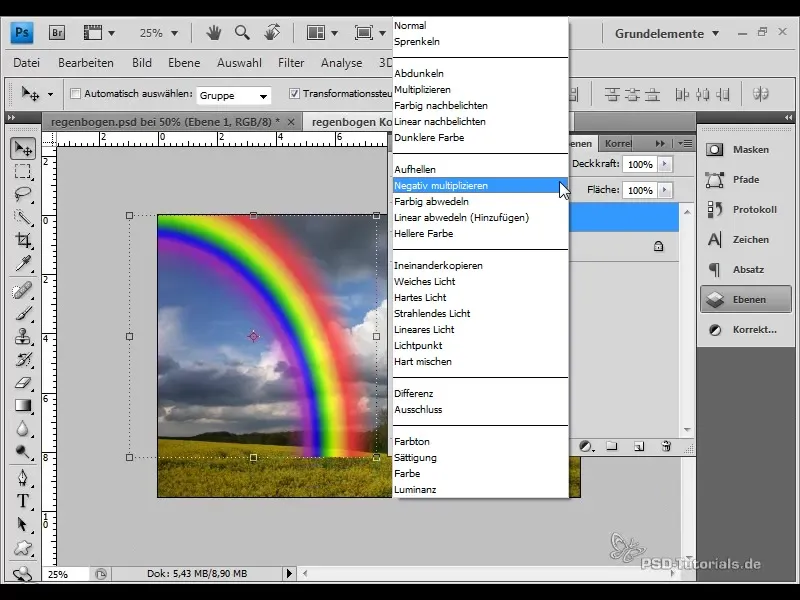Select the Magic Wand tool
800x600 pixels.
pos(23,217)
